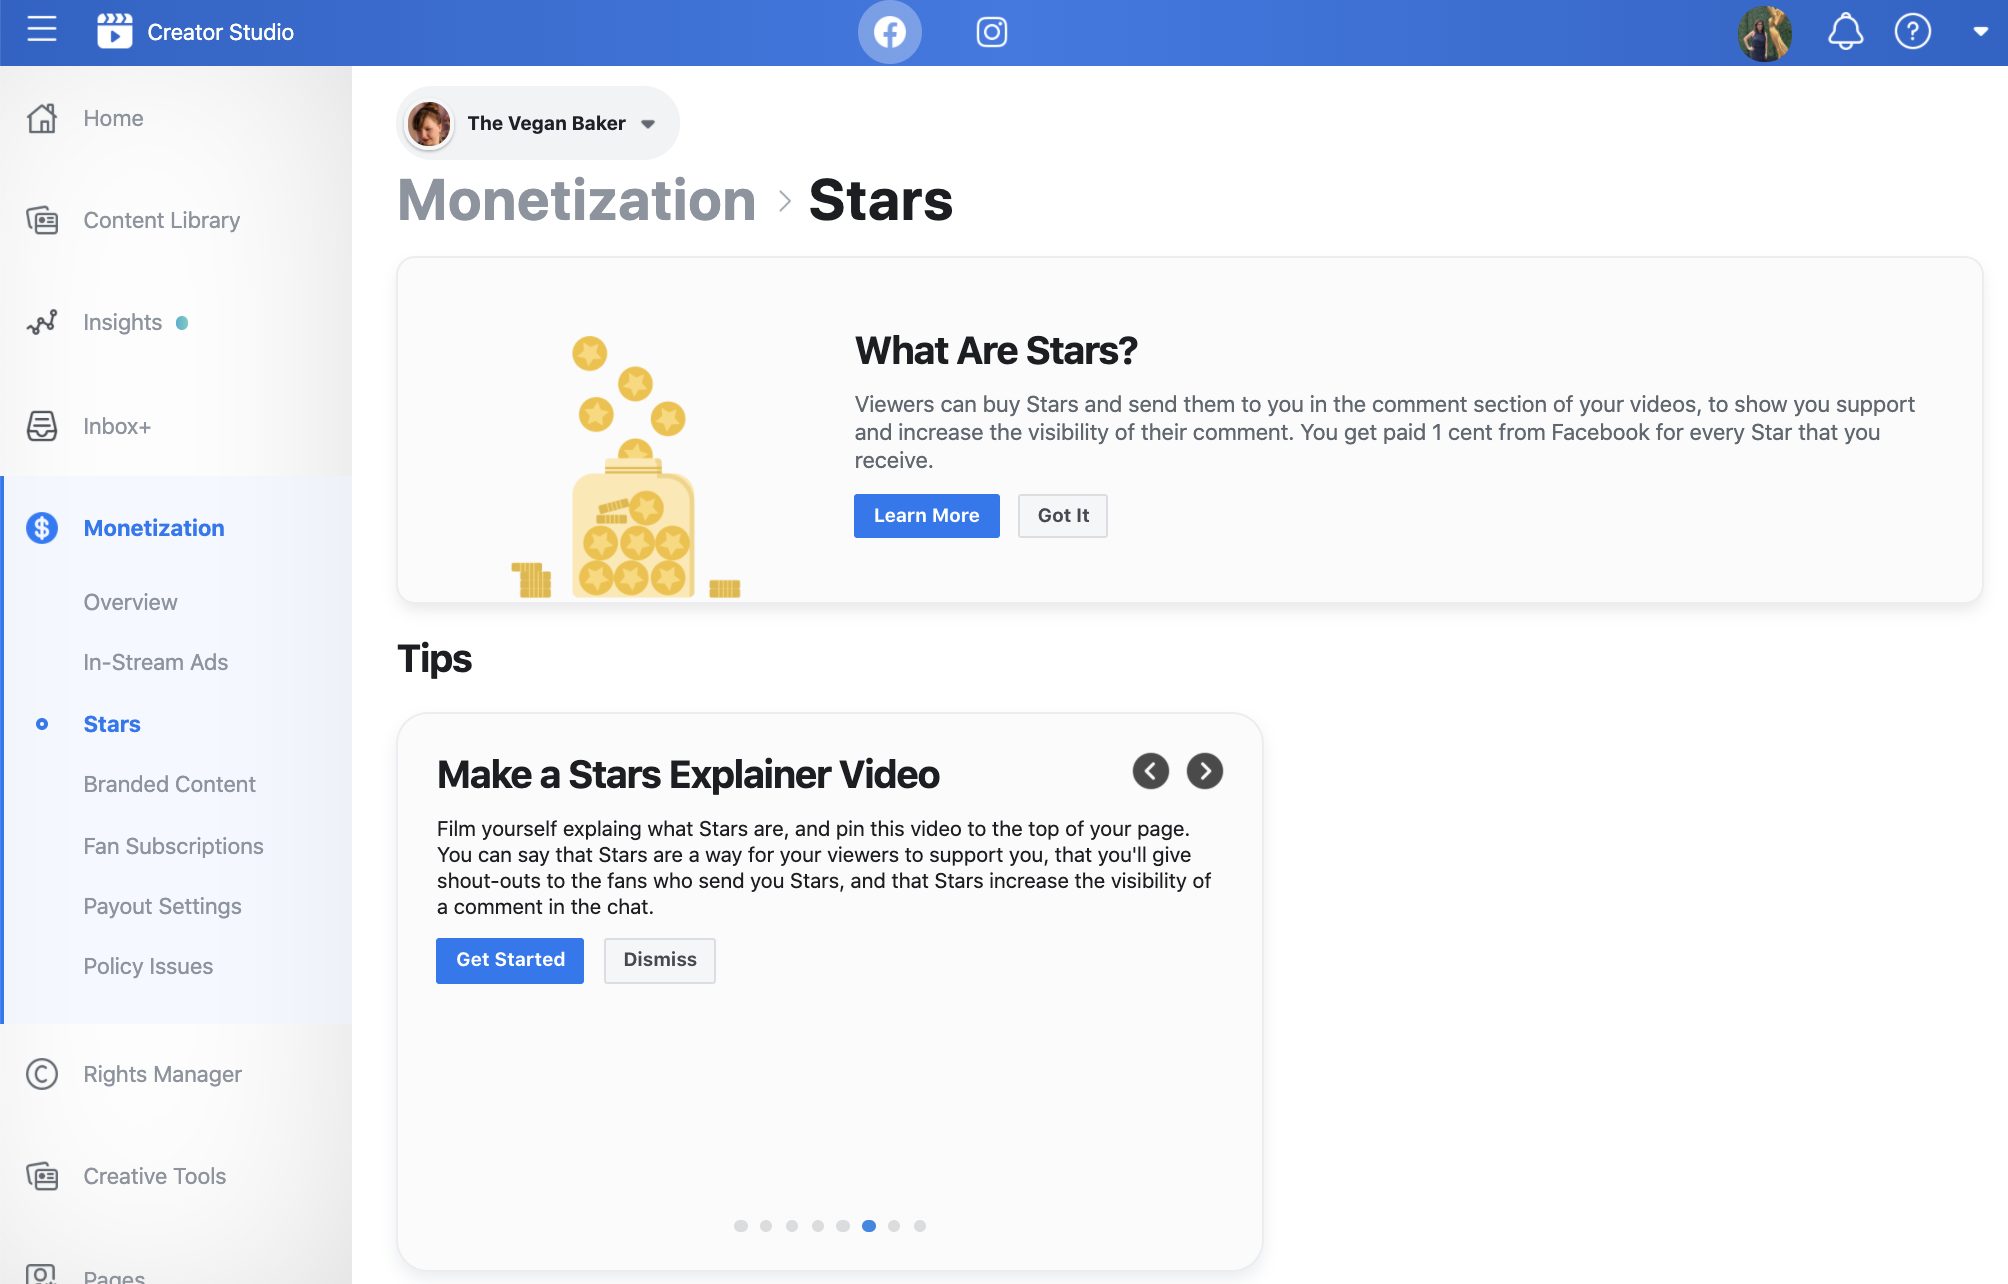The image size is (2008, 1284).
Task: Open Insights section
Action: [122, 322]
